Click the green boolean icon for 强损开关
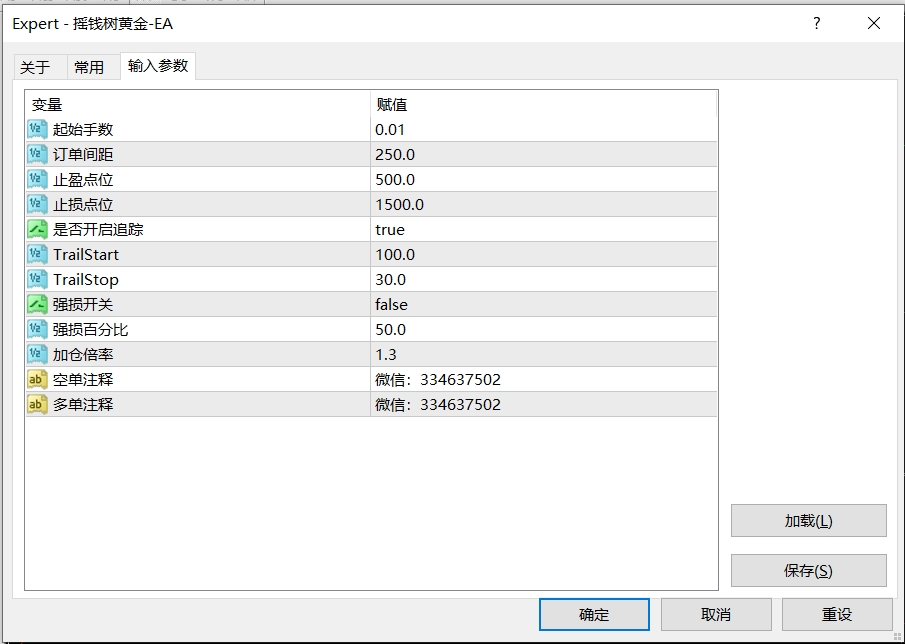Screen dimensions: 905x644 [37, 304]
